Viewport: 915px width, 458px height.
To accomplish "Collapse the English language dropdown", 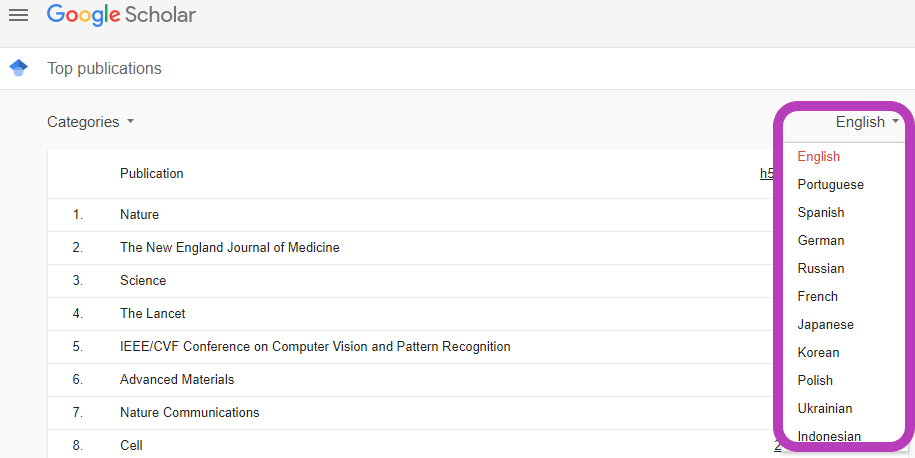I will pyautogui.click(x=868, y=122).
